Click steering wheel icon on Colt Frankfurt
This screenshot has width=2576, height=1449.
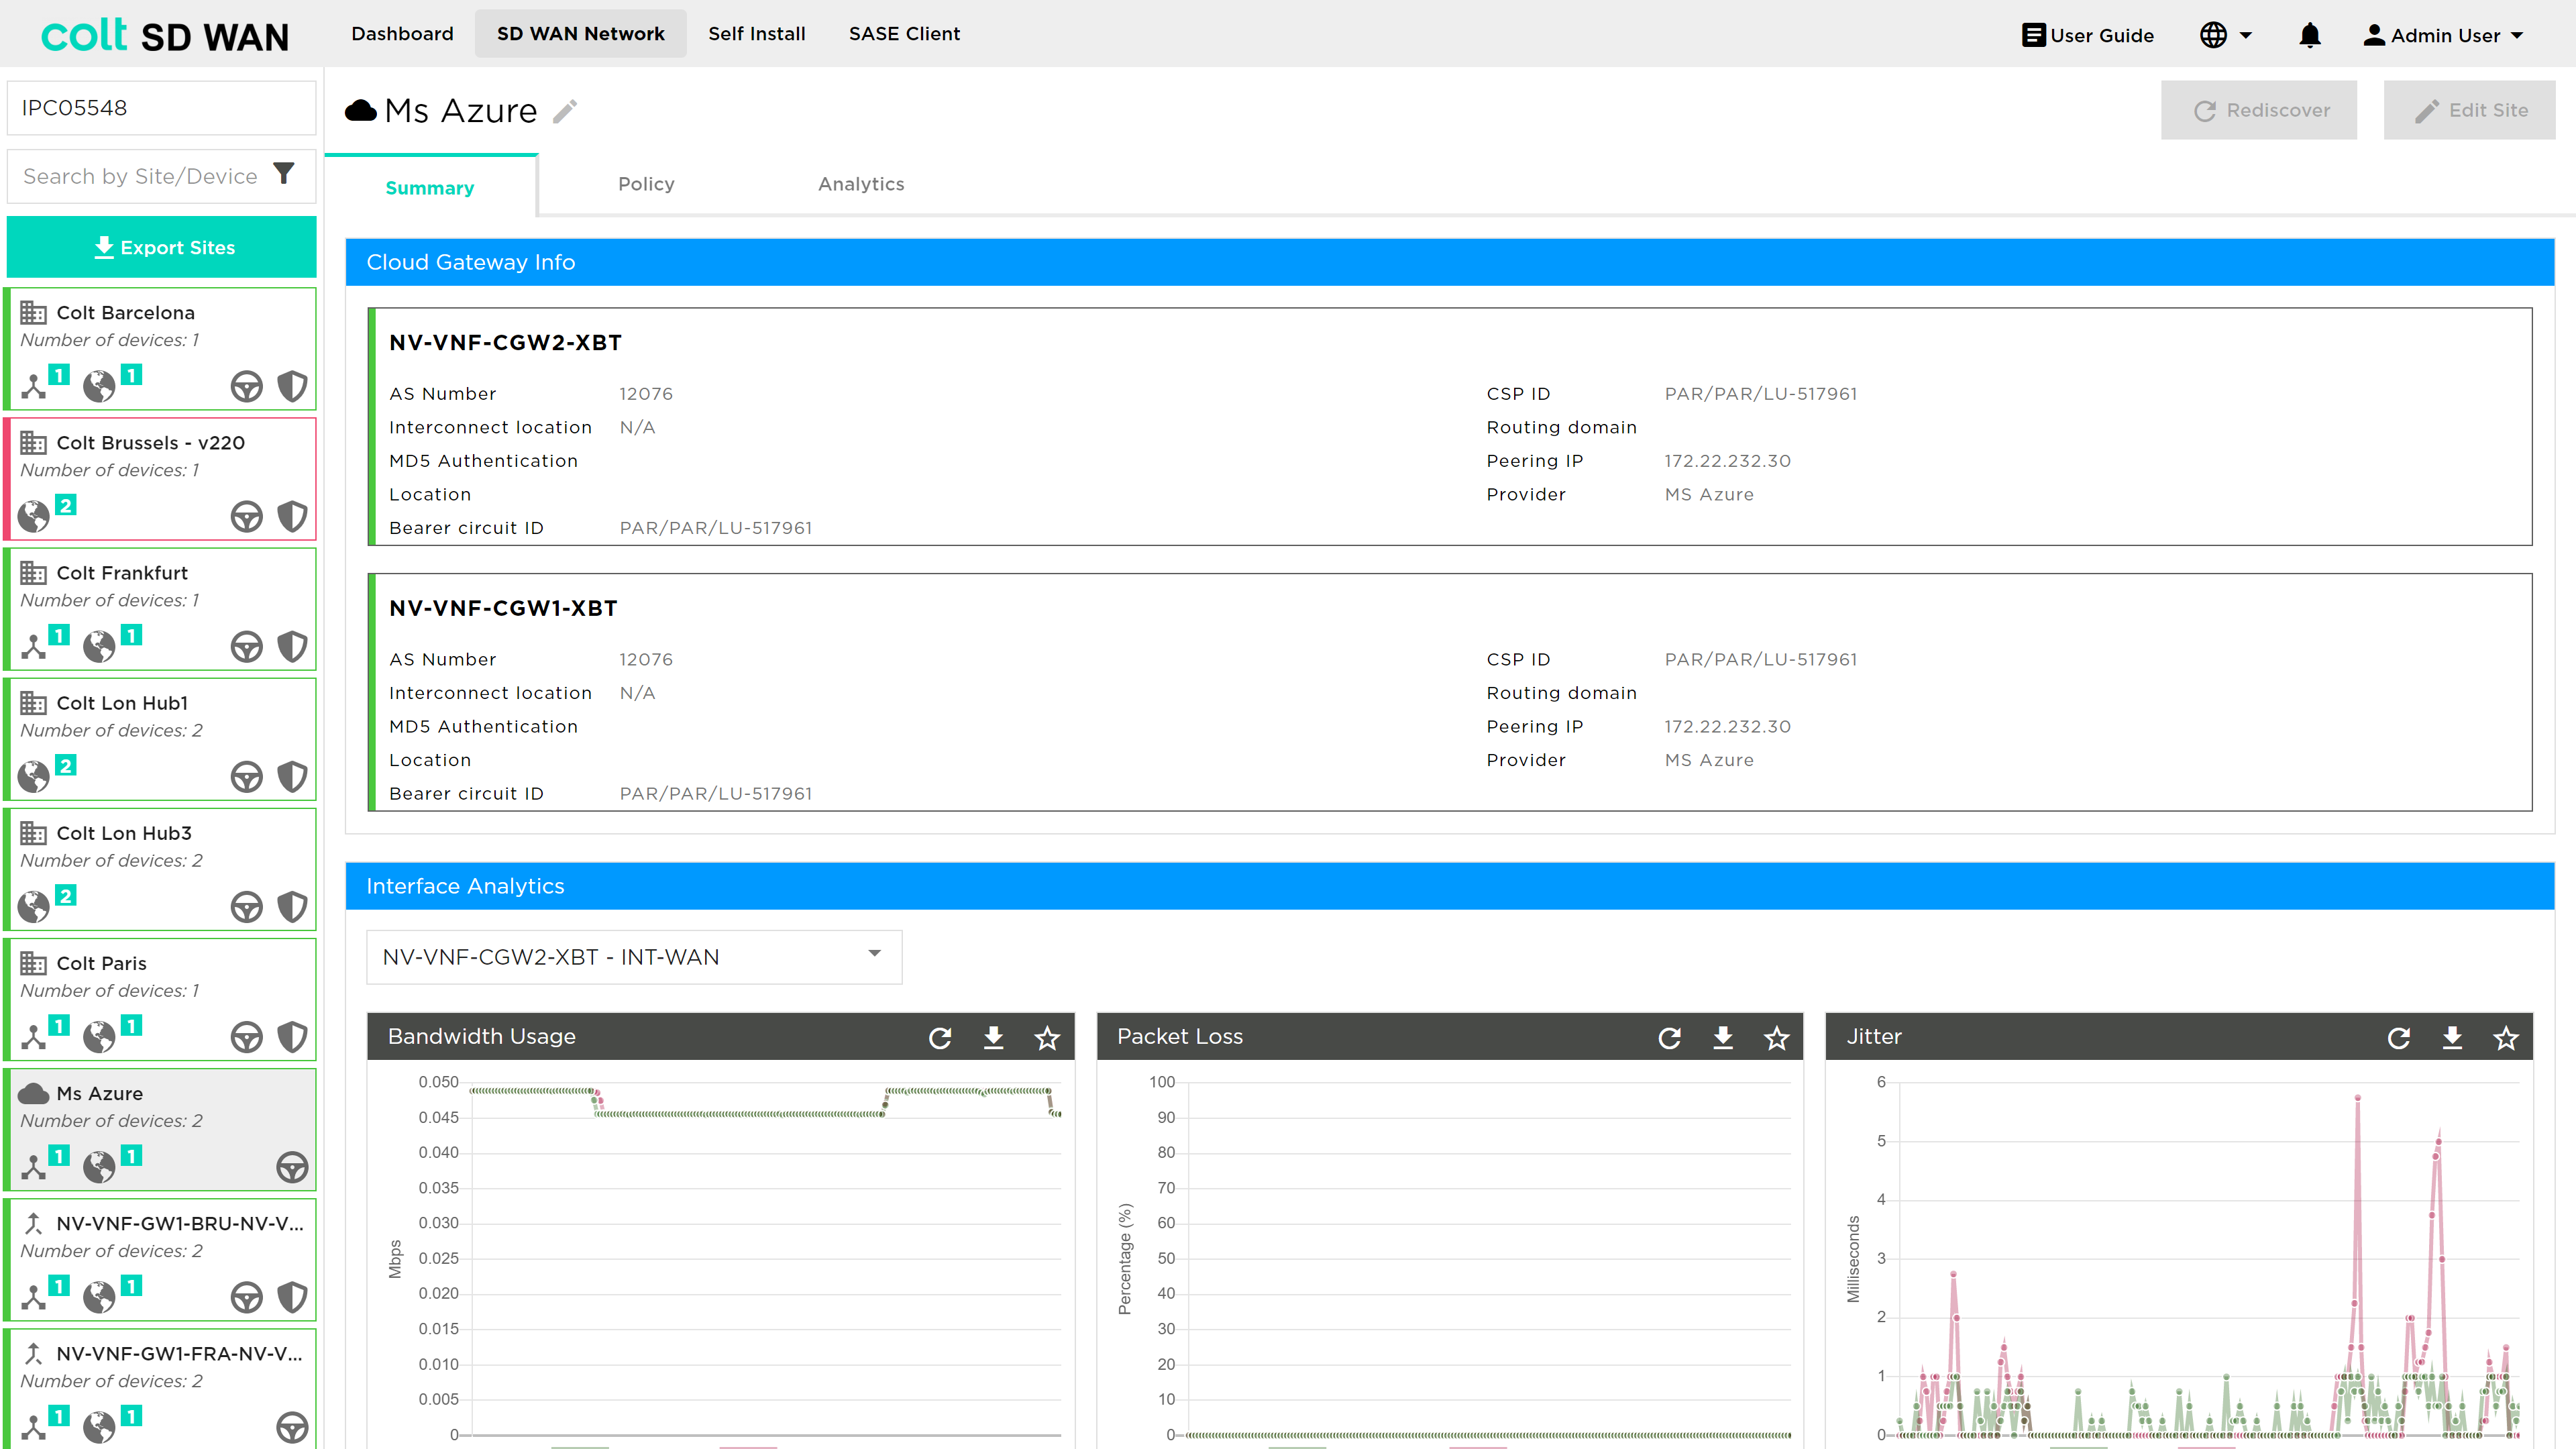coord(246,646)
